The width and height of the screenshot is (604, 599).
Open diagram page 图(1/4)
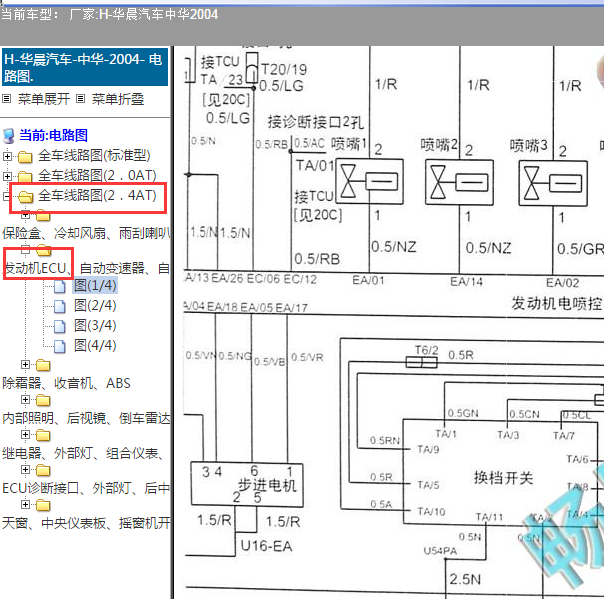(95, 285)
